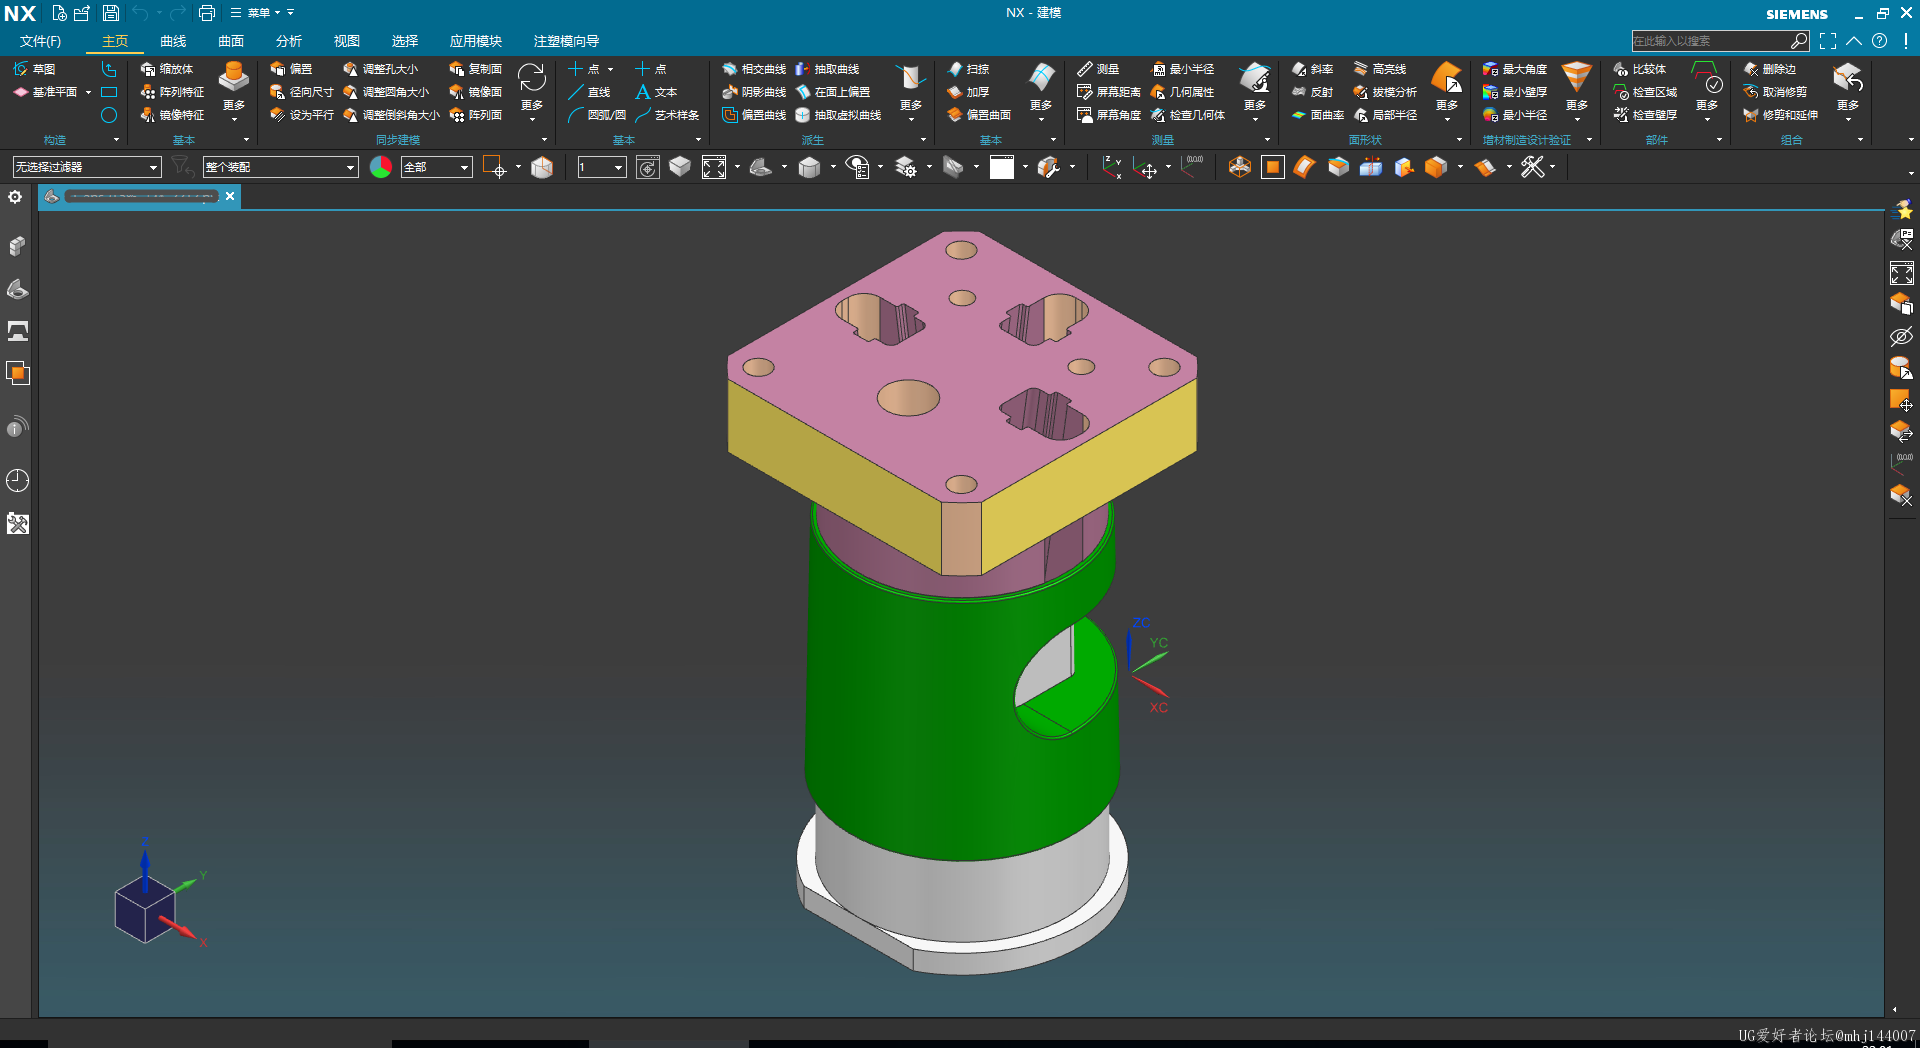Toggle the selection intent cube icon

(x=542, y=167)
